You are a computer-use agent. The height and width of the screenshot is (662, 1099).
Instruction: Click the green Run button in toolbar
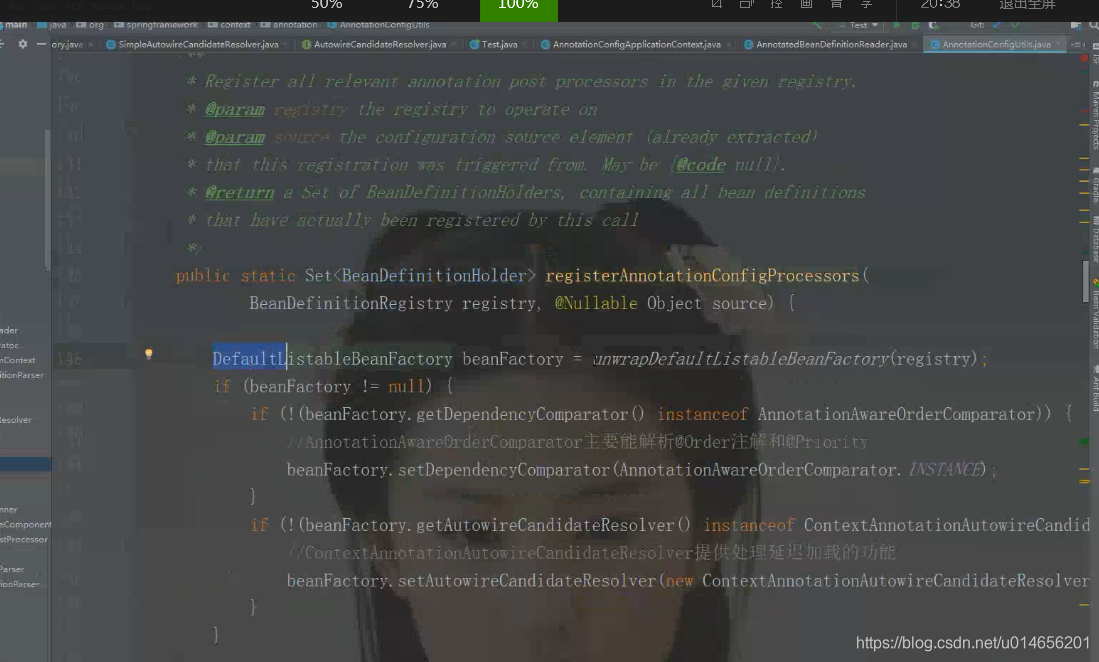coord(896,25)
